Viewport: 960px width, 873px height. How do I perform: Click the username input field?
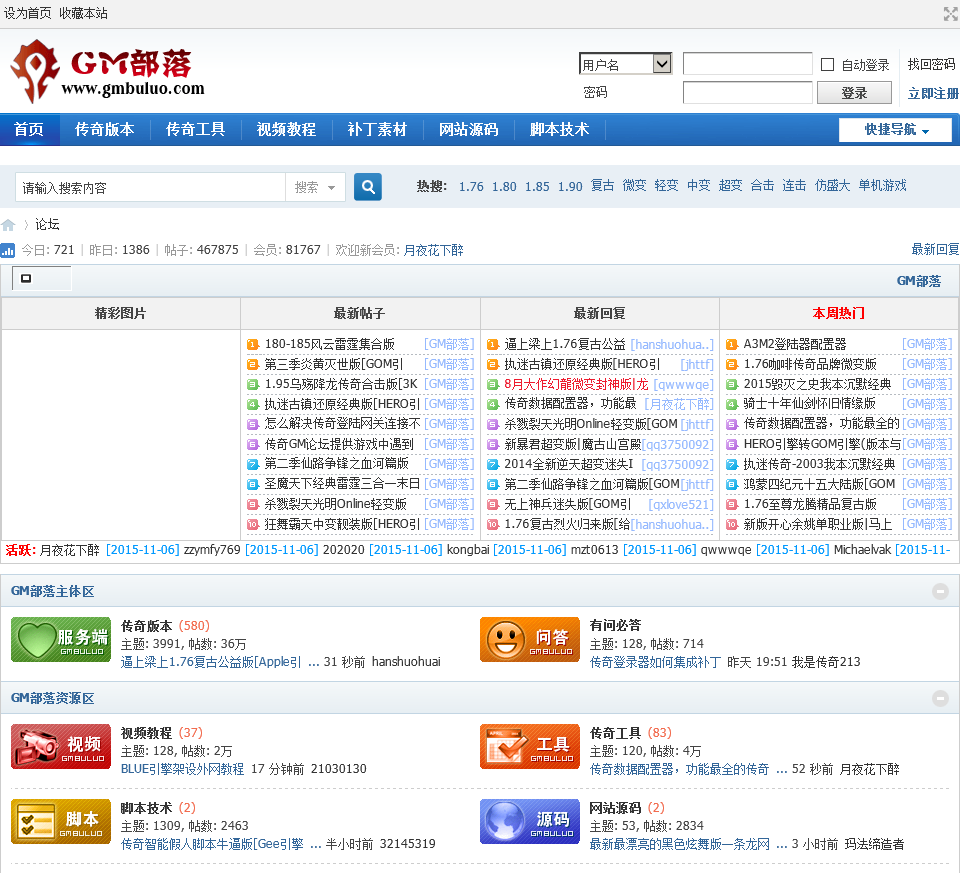click(748, 64)
